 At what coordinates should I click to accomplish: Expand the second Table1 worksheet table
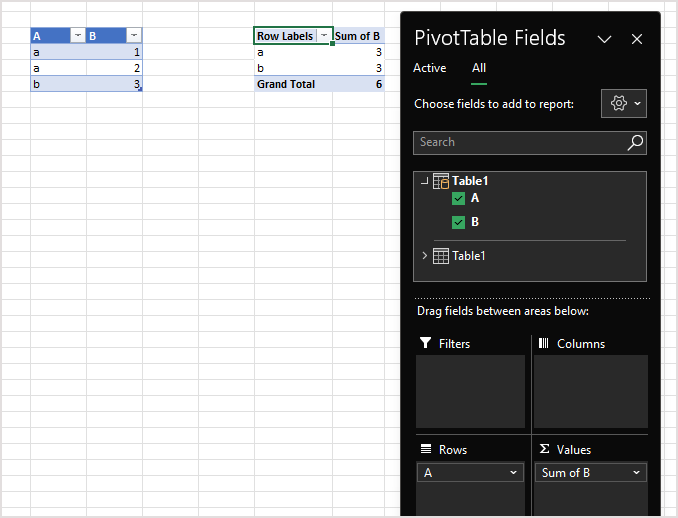coord(425,256)
